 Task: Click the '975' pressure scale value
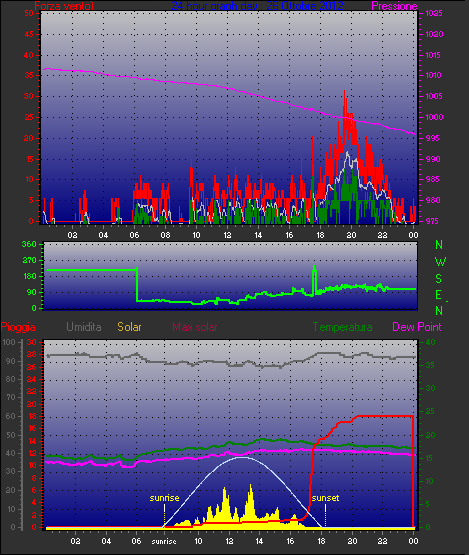(432, 221)
